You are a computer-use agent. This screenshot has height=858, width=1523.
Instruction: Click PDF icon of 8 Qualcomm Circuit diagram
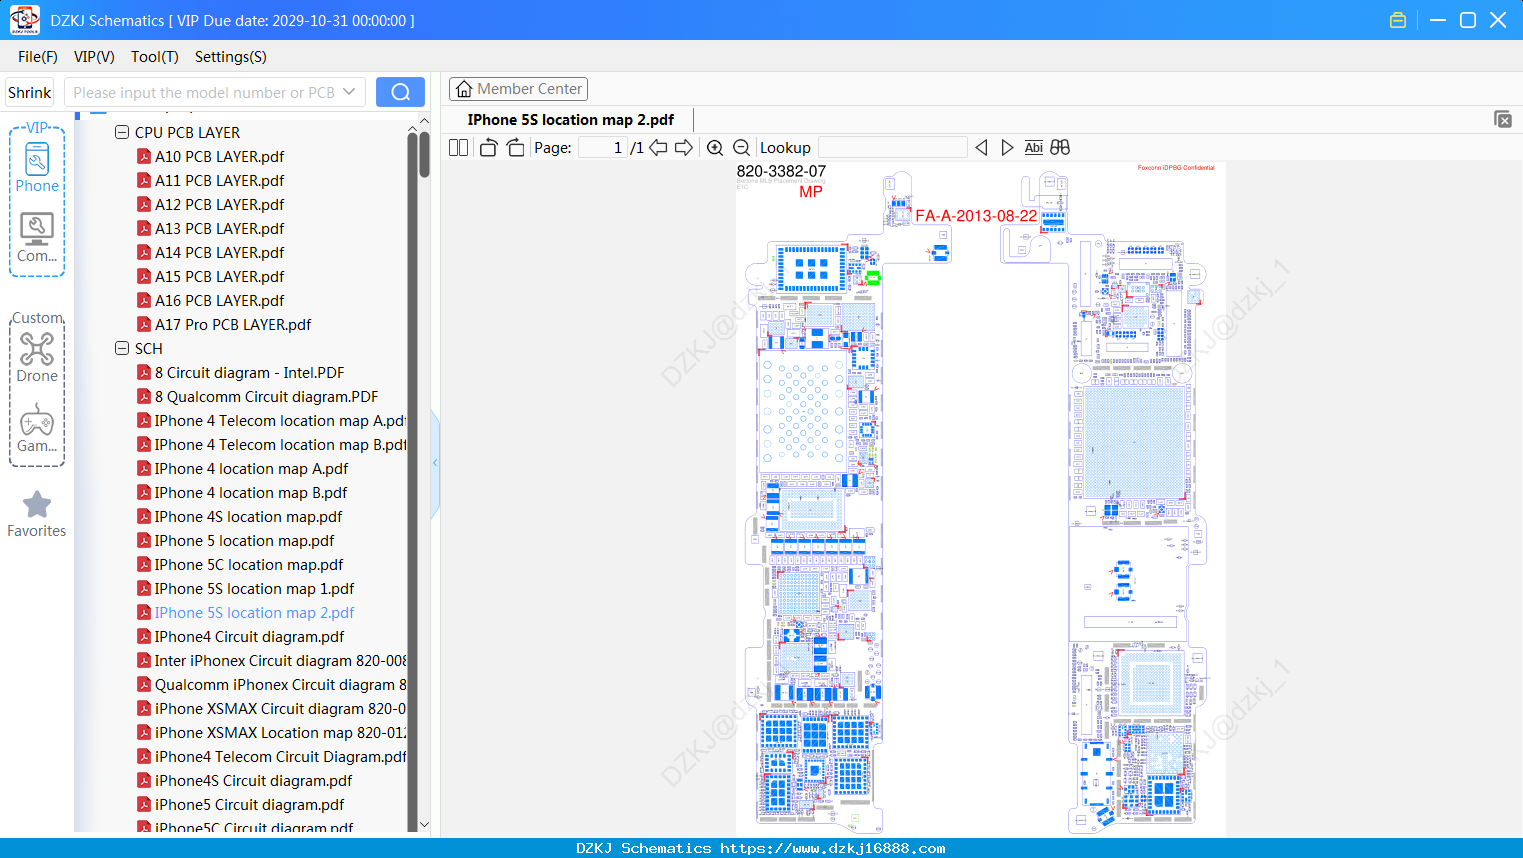pyautogui.click(x=144, y=396)
